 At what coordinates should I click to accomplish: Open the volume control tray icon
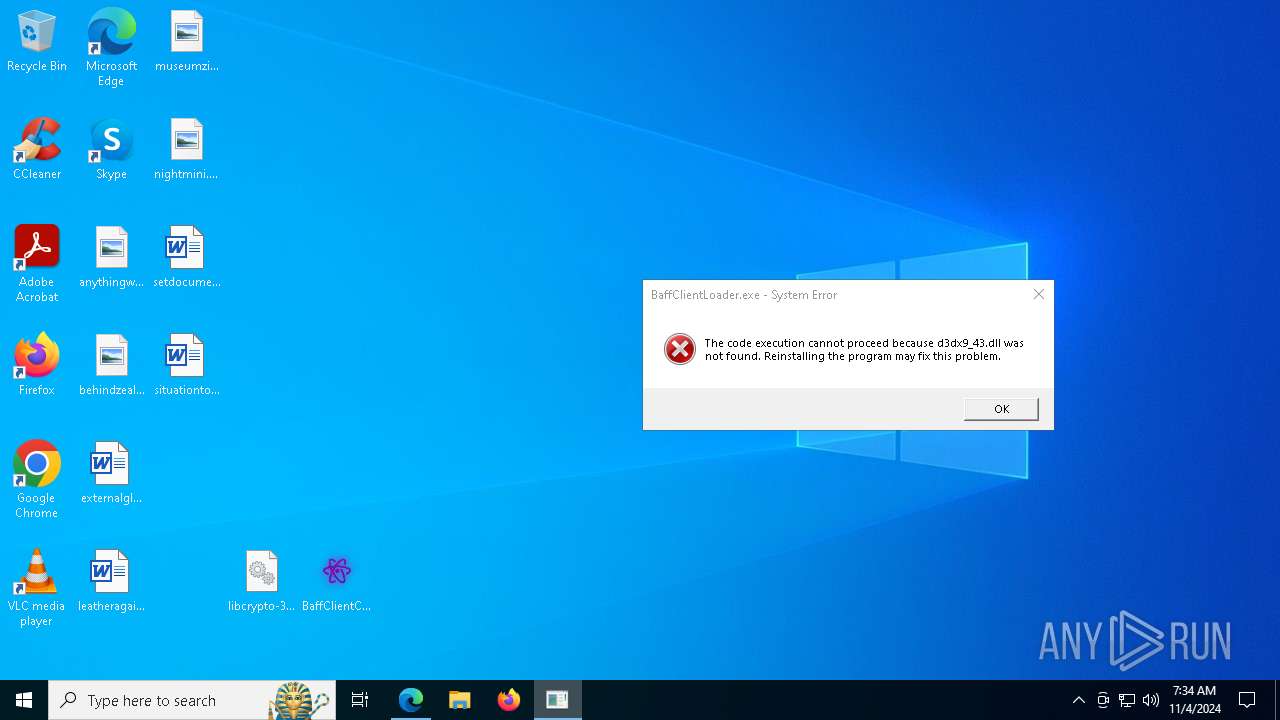[1151, 700]
